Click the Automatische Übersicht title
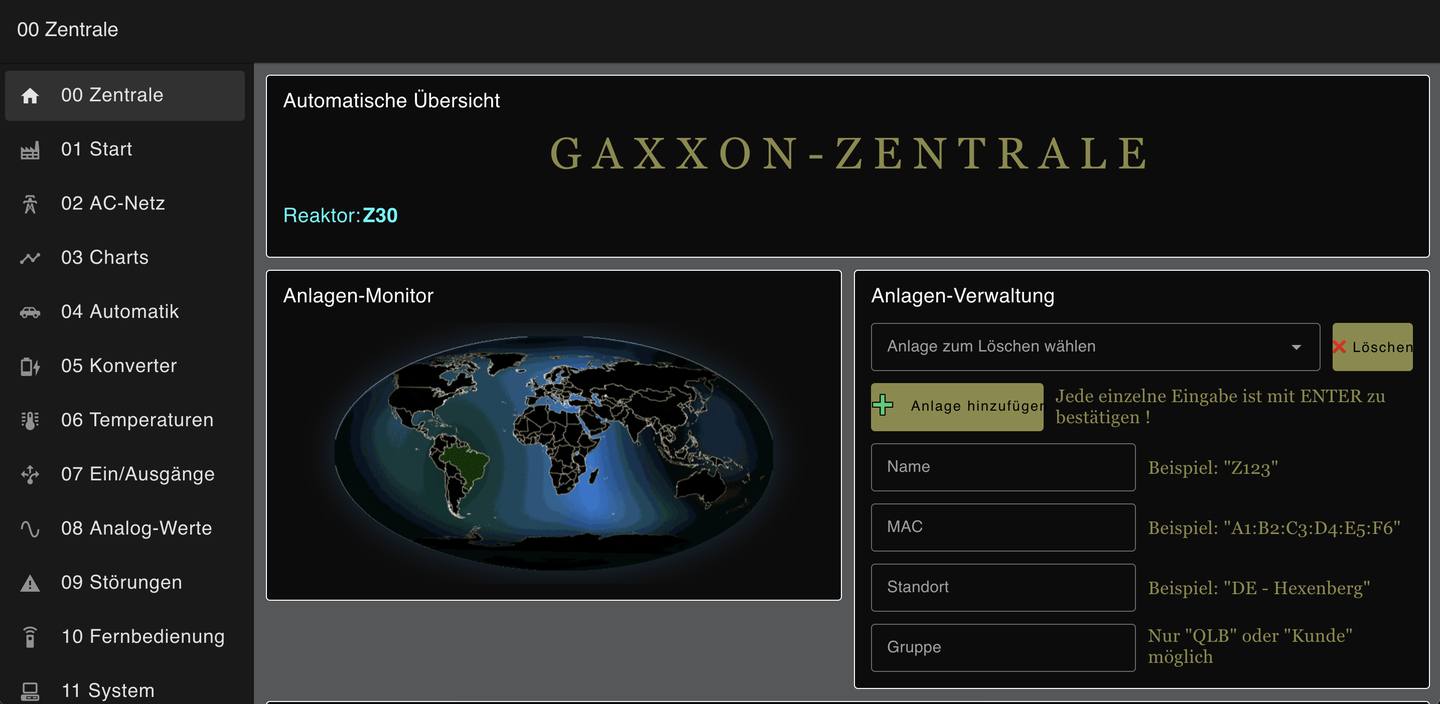The height and width of the screenshot is (704, 1440). 391,100
